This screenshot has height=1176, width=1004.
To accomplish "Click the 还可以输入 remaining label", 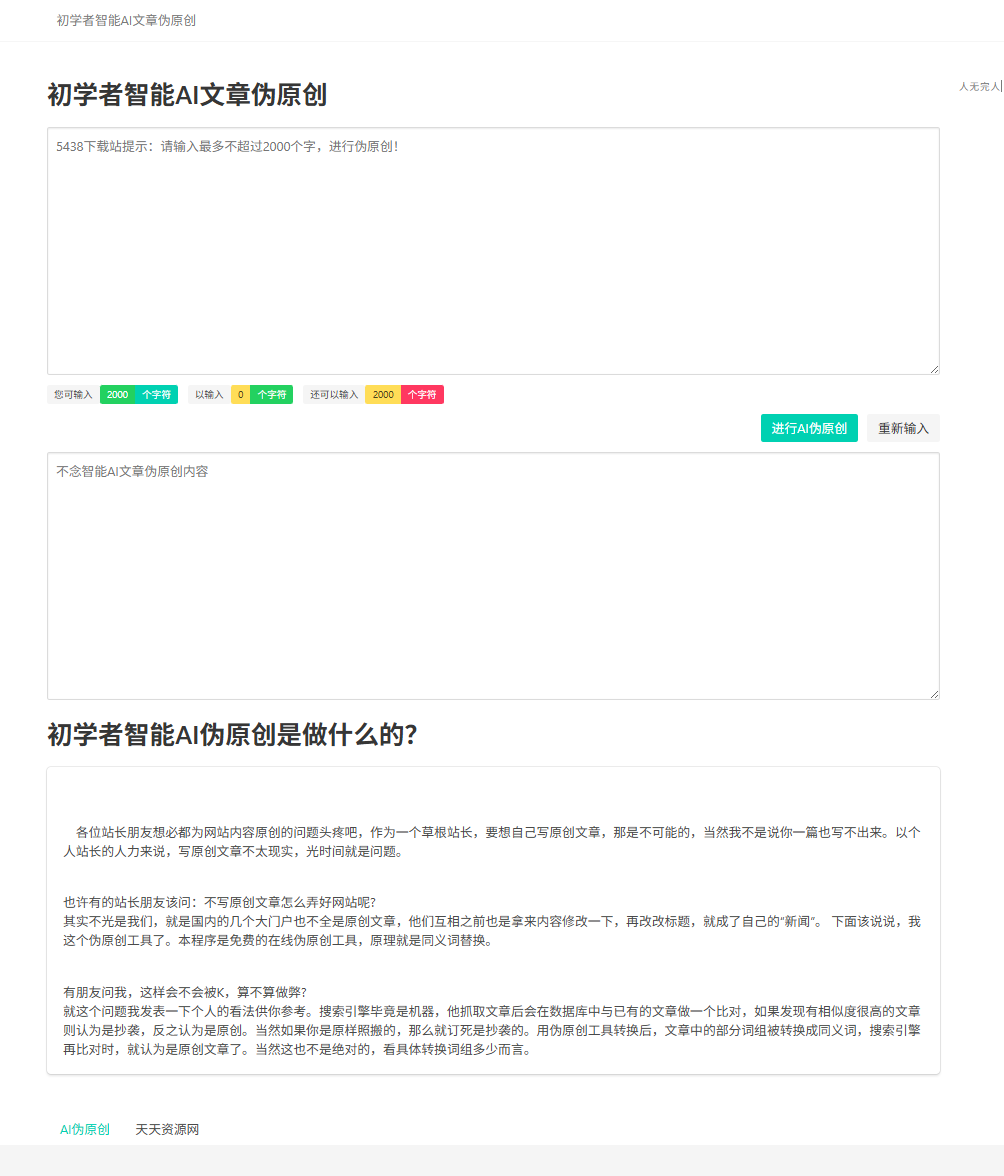I will pyautogui.click(x=336, y=394).
